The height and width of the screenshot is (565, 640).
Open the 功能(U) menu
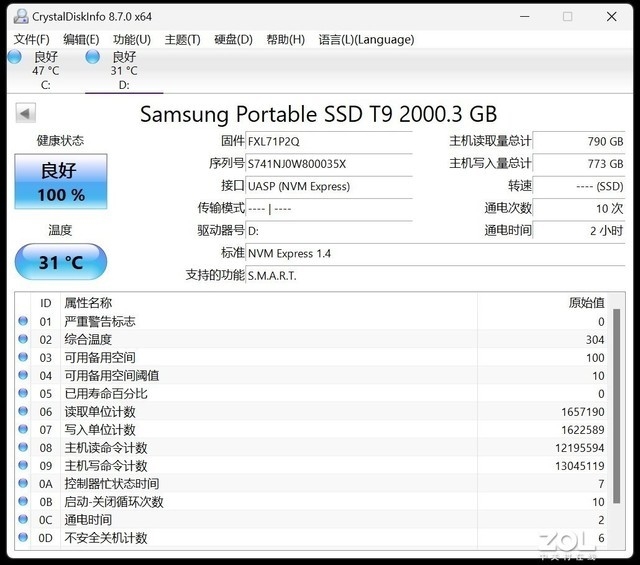132,39
